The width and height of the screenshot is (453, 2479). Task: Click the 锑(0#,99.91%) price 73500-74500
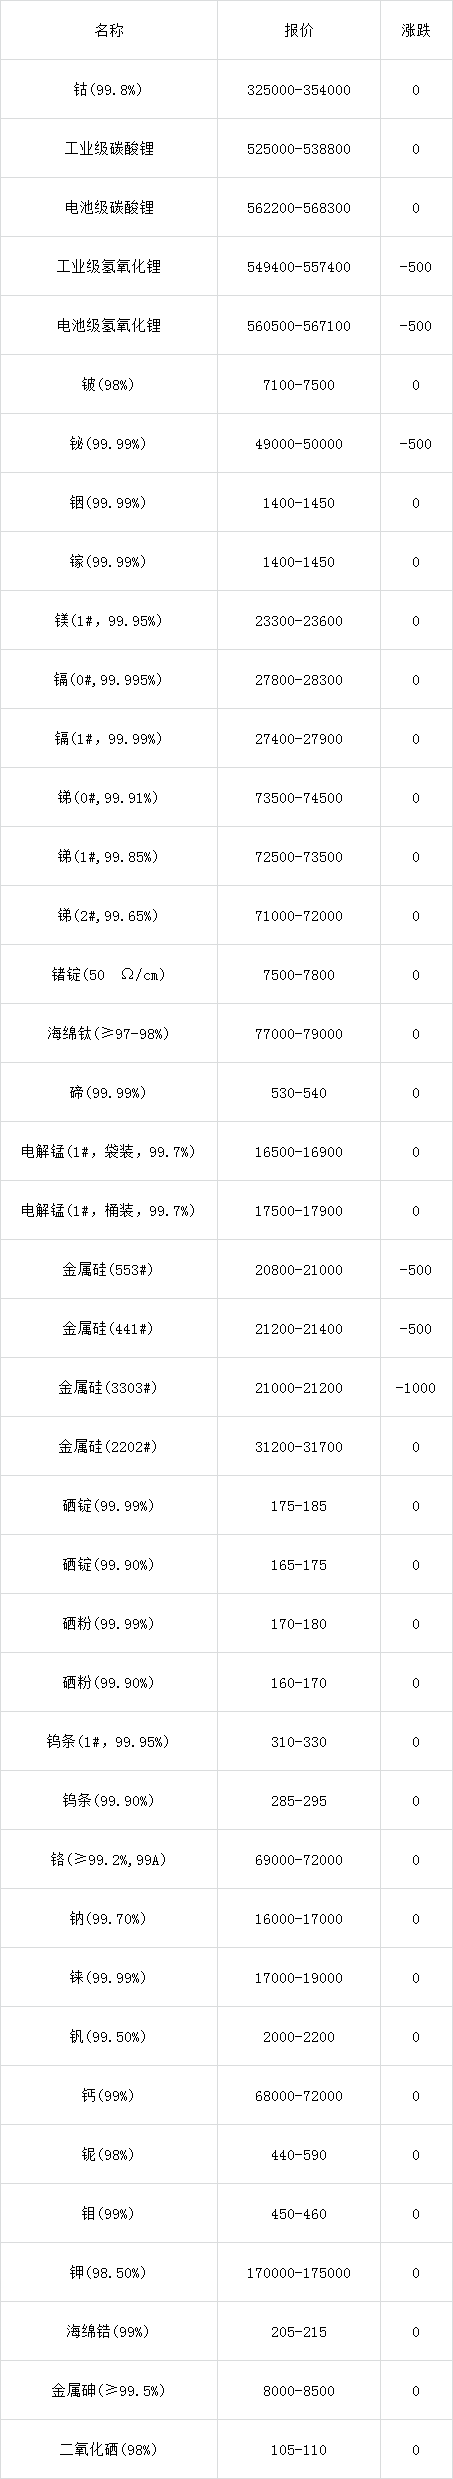point(298,798)
